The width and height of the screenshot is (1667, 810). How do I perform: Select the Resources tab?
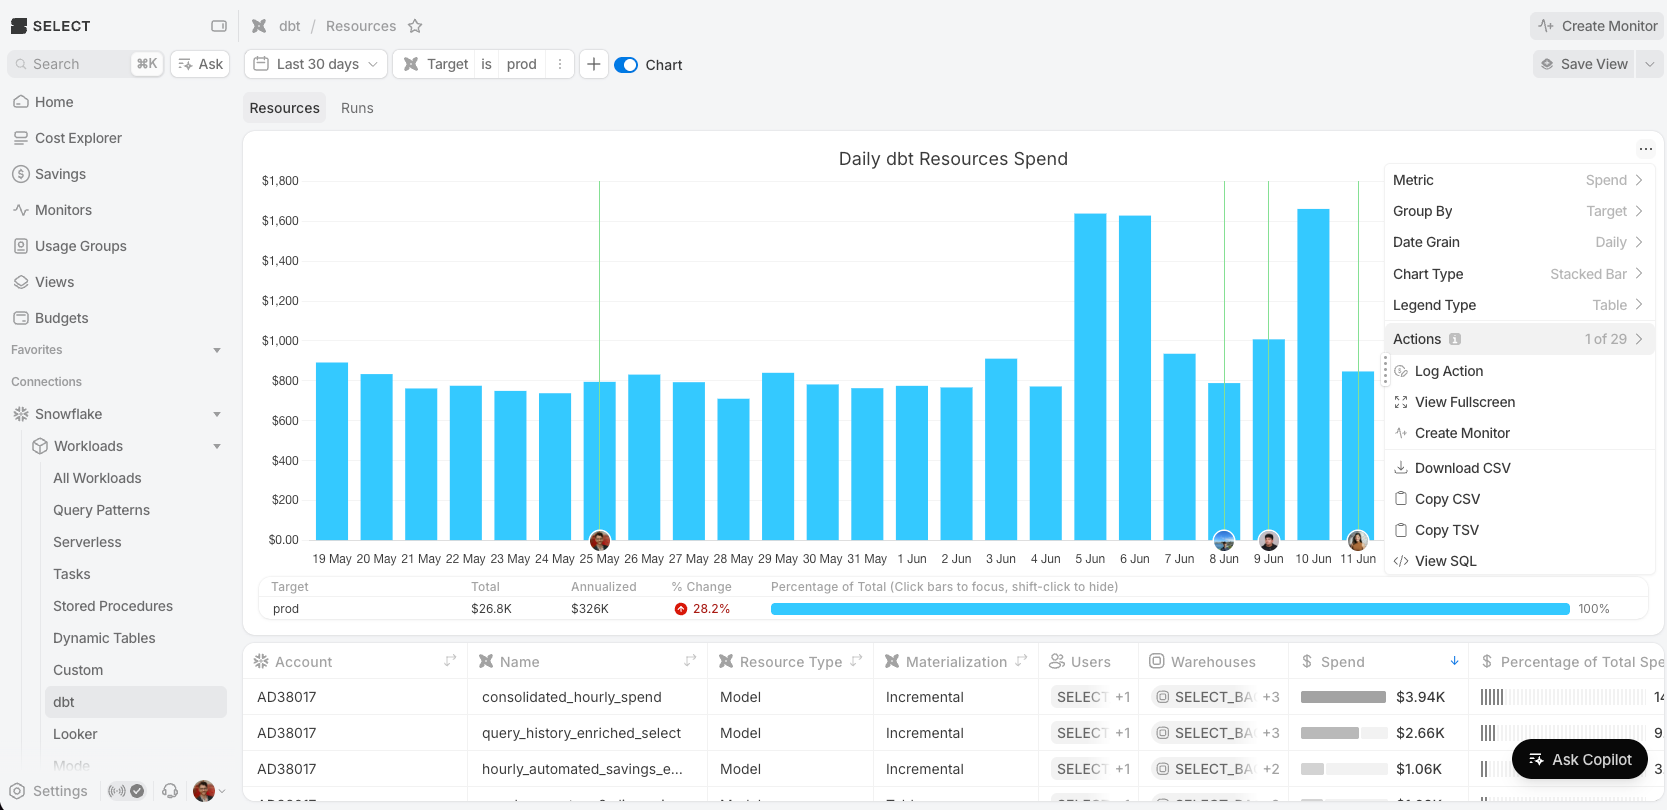285,108
